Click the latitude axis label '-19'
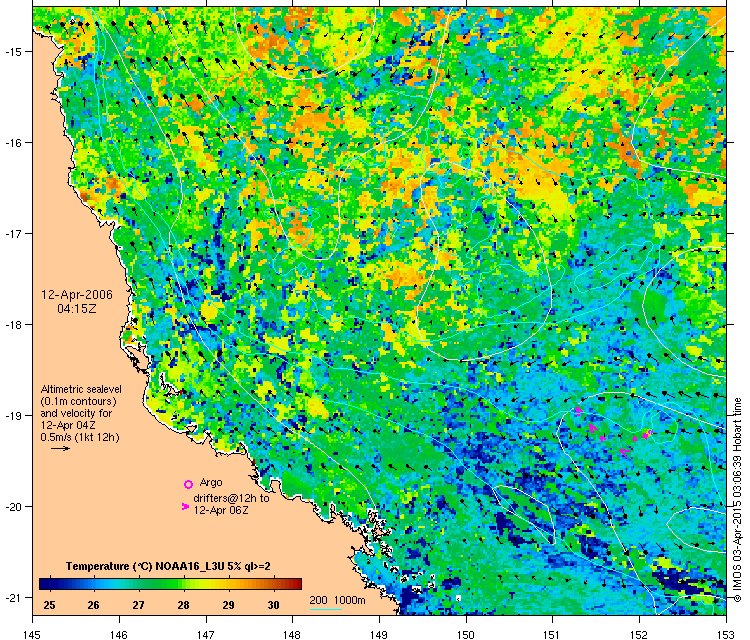This screenshot has width=750, height=640. (12, 415)
